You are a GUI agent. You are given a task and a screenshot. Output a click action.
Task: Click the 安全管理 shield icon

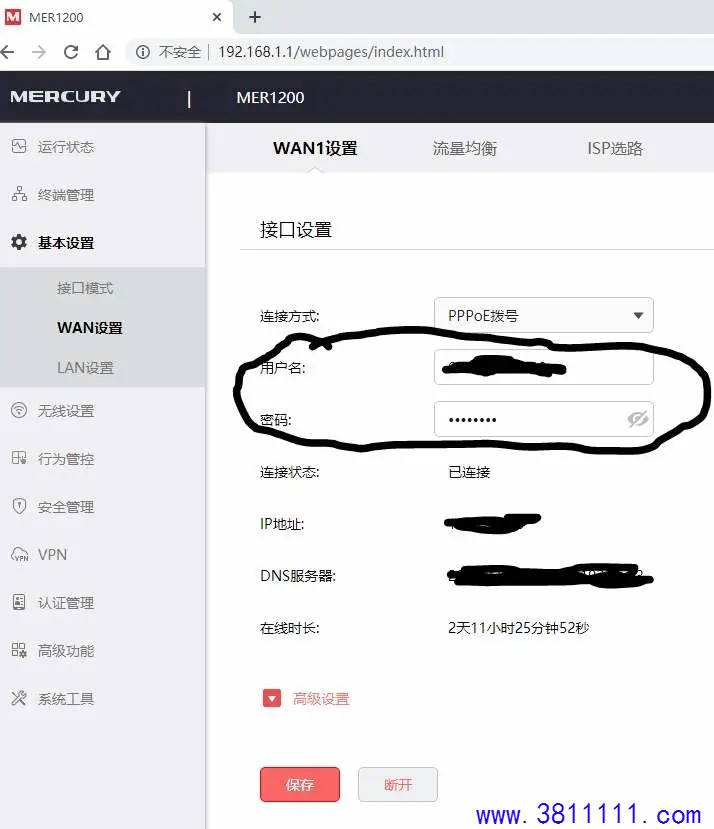(19, 506)
